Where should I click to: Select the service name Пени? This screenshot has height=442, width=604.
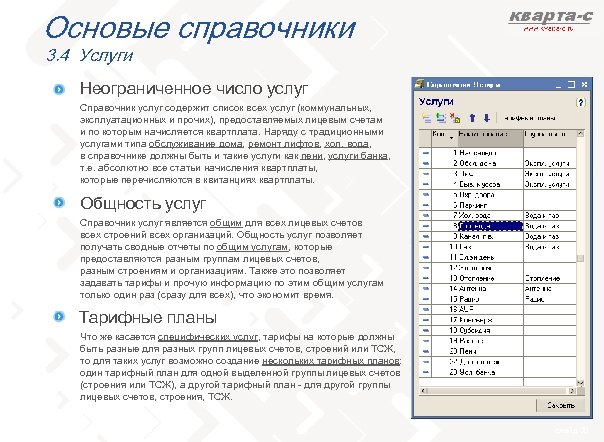point(468,351)
